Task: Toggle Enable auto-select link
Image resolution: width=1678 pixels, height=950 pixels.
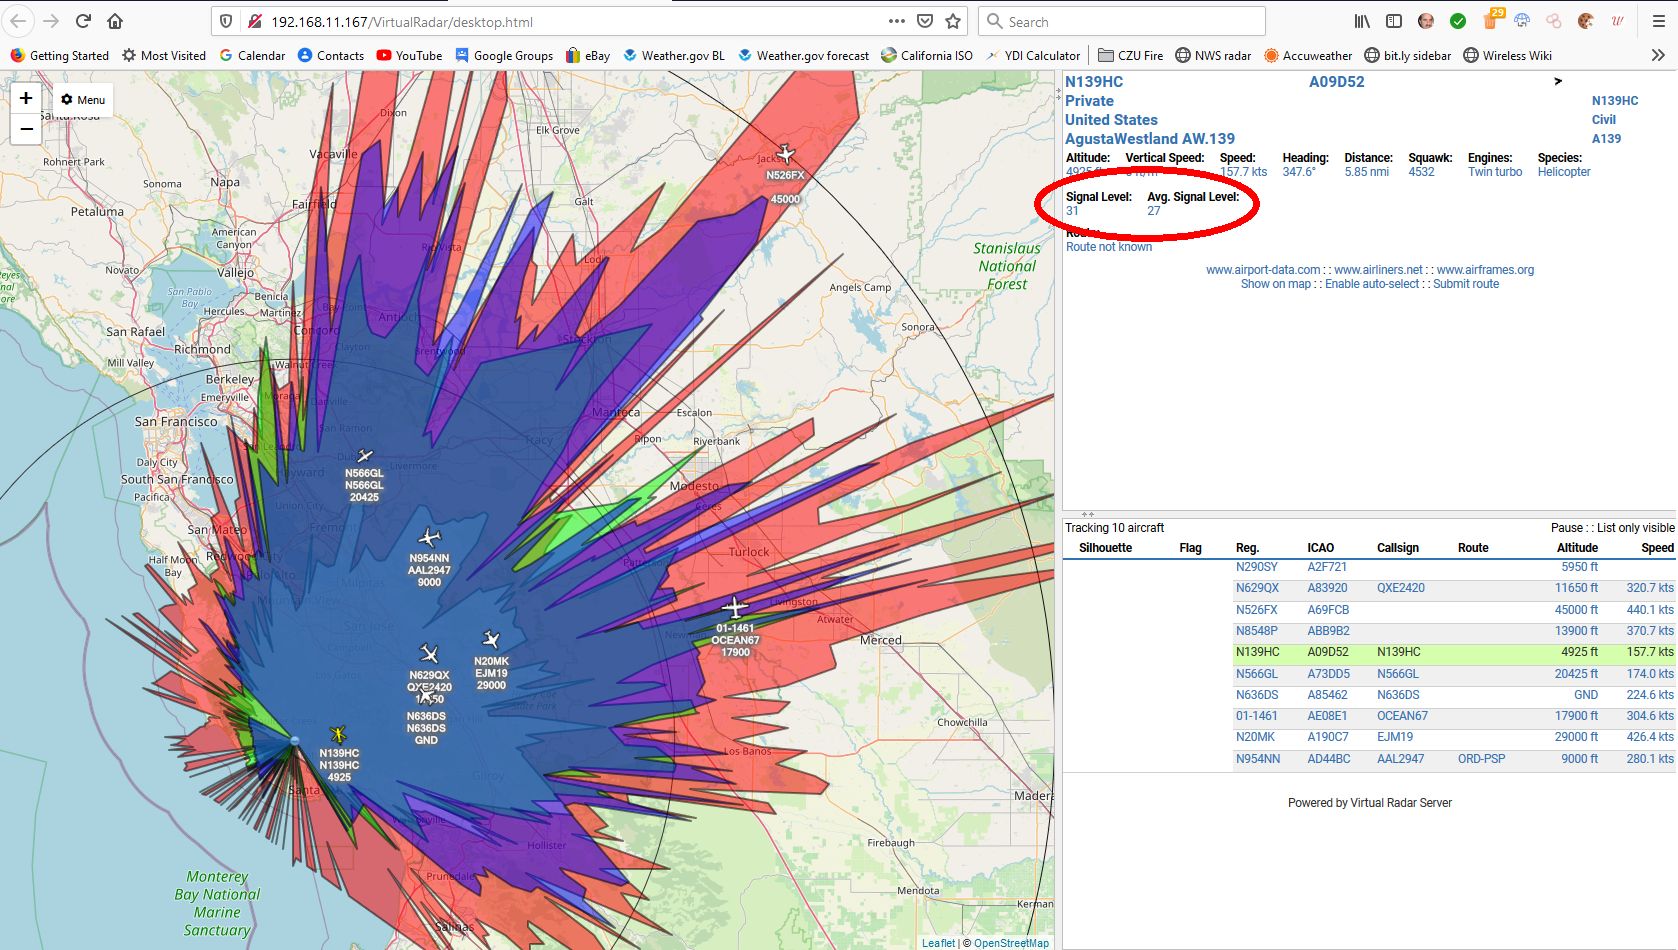Action: click(x=1371, y=284)
